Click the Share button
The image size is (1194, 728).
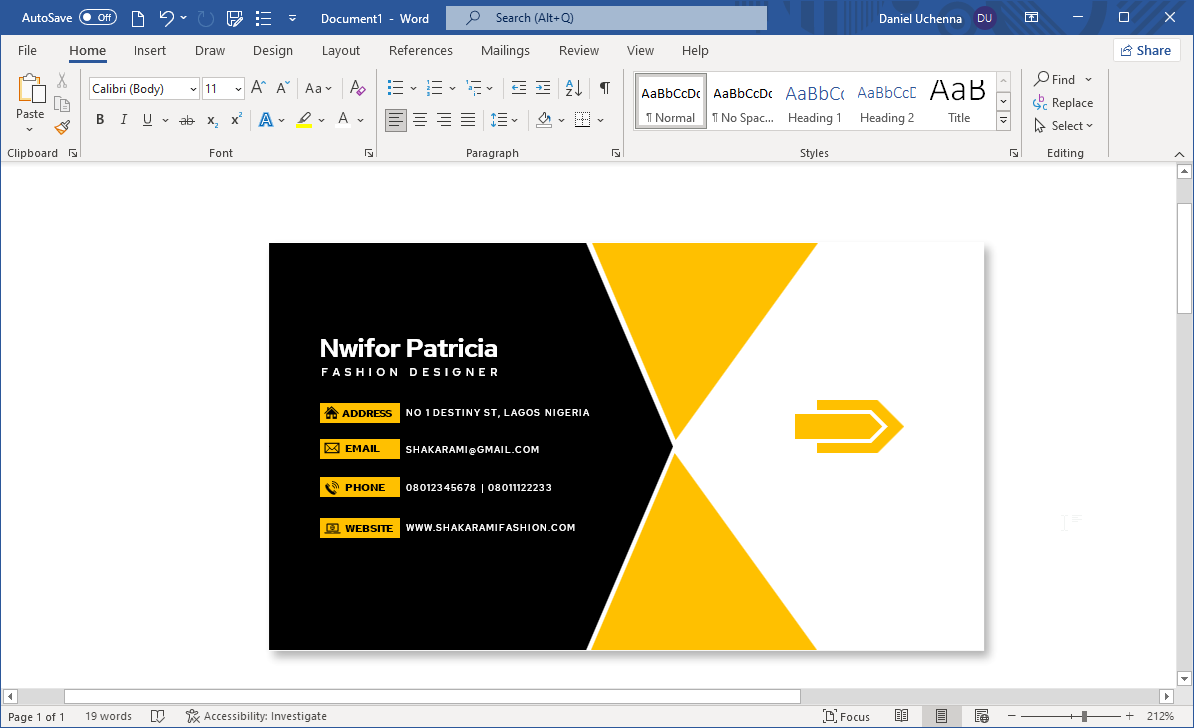[x=1146, y=51]
